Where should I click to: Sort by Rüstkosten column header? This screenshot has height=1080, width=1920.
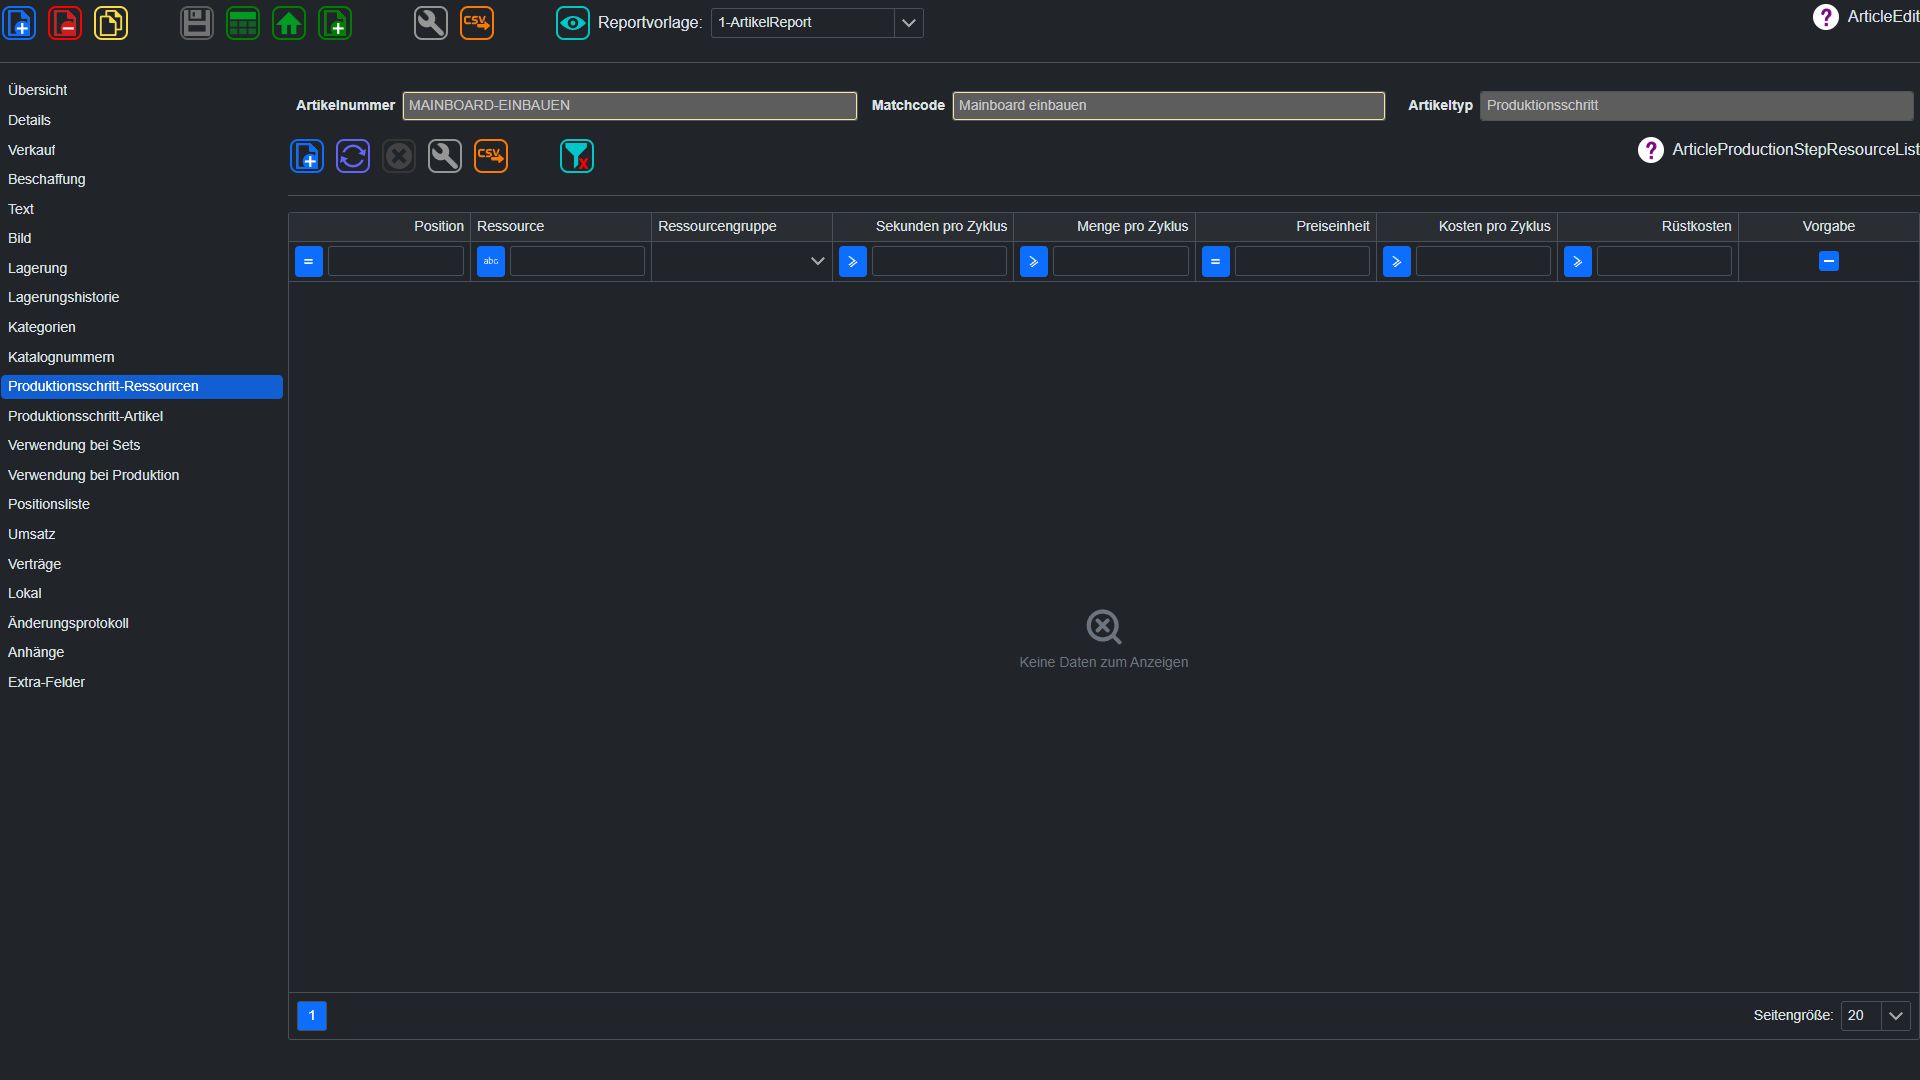pos(1648,227)
